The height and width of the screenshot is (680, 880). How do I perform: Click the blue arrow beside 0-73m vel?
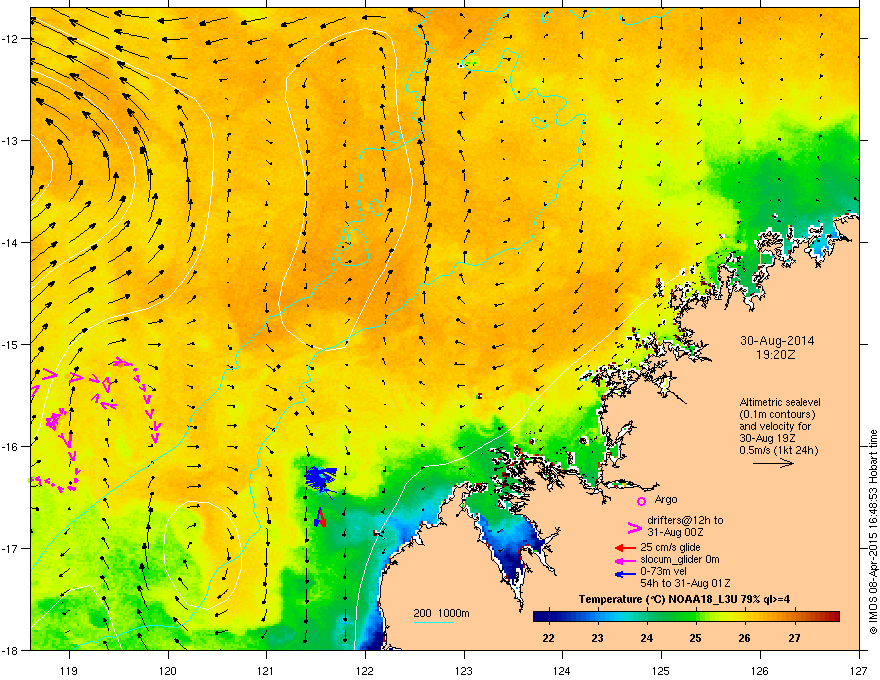coord(625,573)
